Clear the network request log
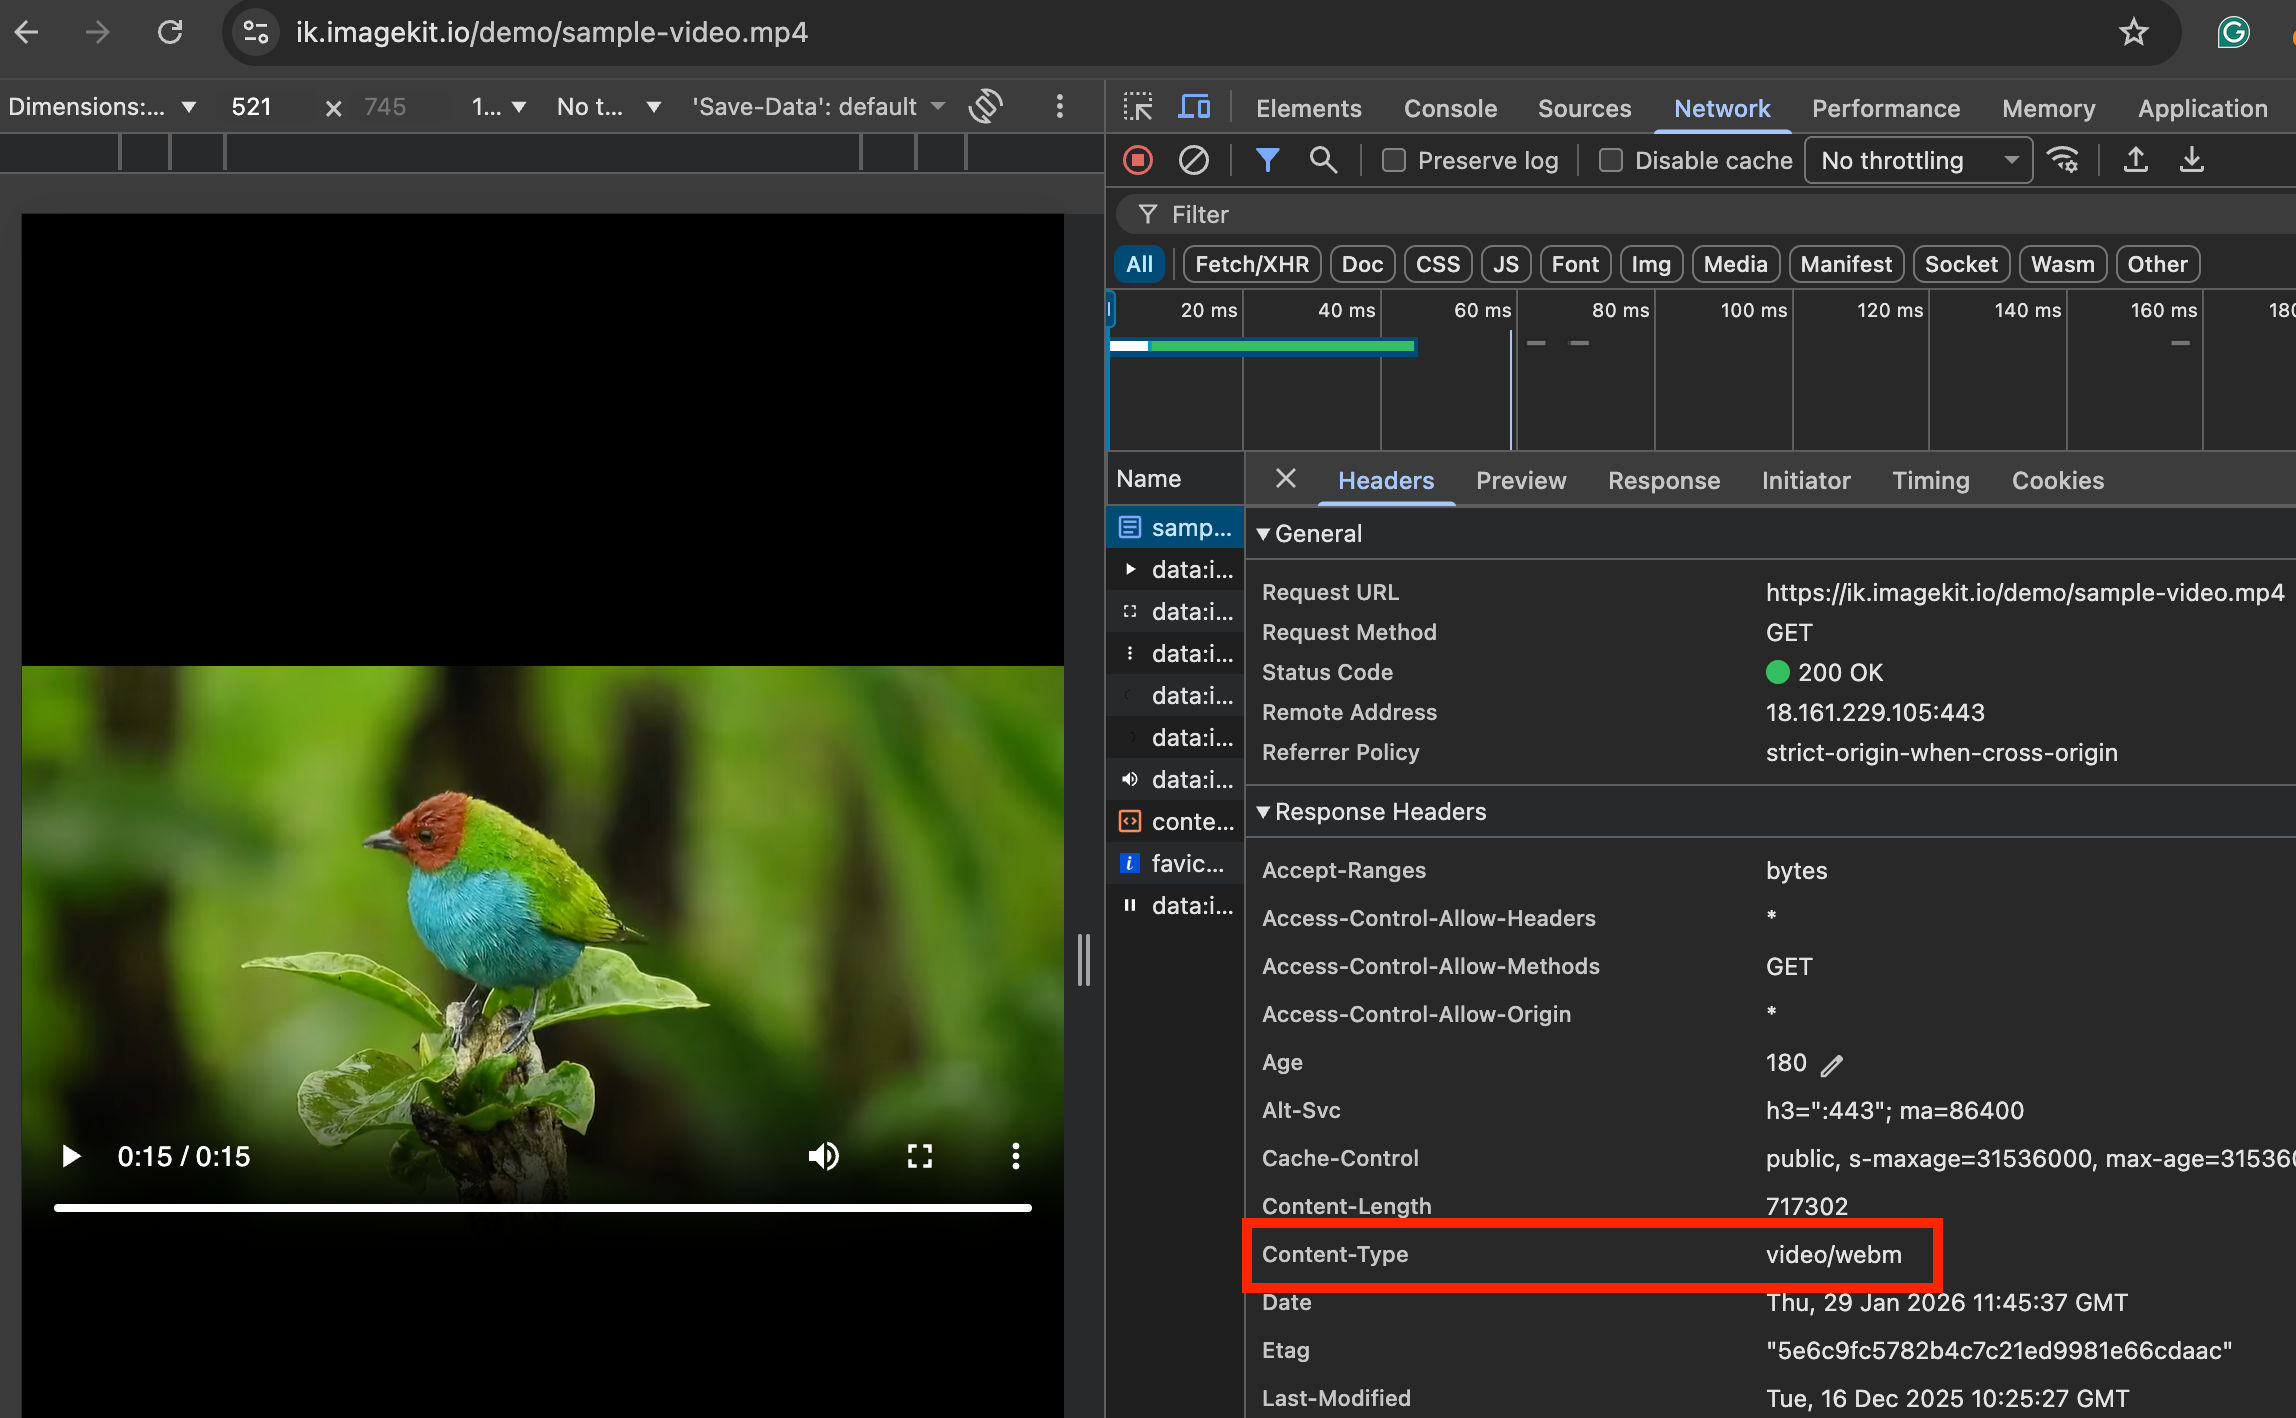Image resolution: width=2296 pixels, height=1418 pixels. click(x=1192, y=159)
